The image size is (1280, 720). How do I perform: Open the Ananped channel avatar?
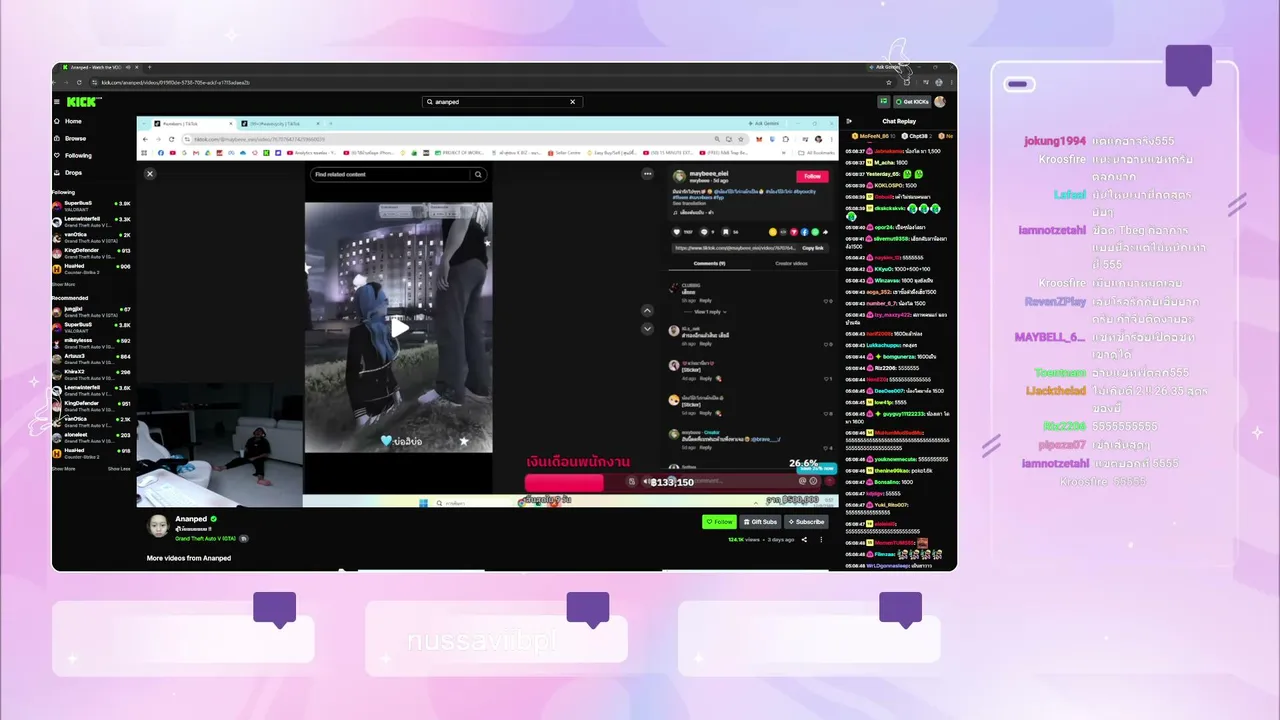pyautogui.click(x=158, y=525)
